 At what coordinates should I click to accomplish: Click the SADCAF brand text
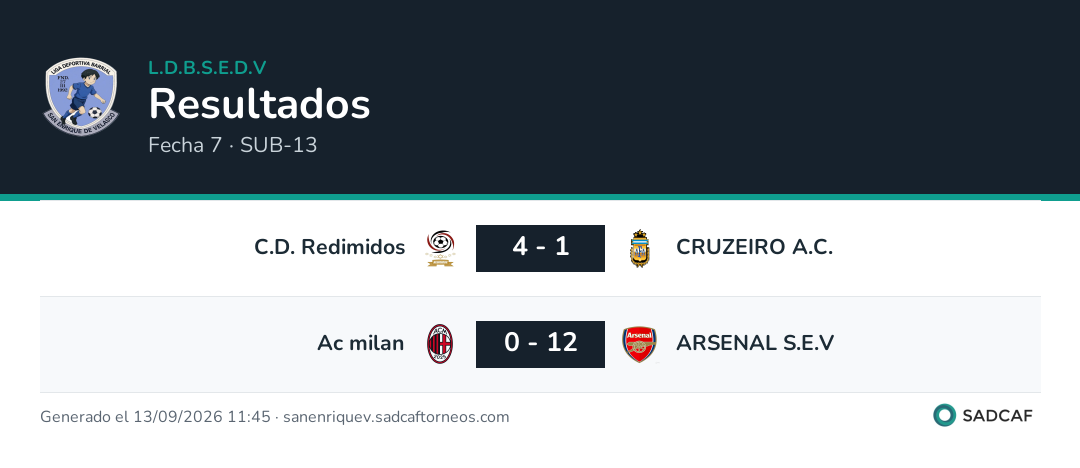997,416
